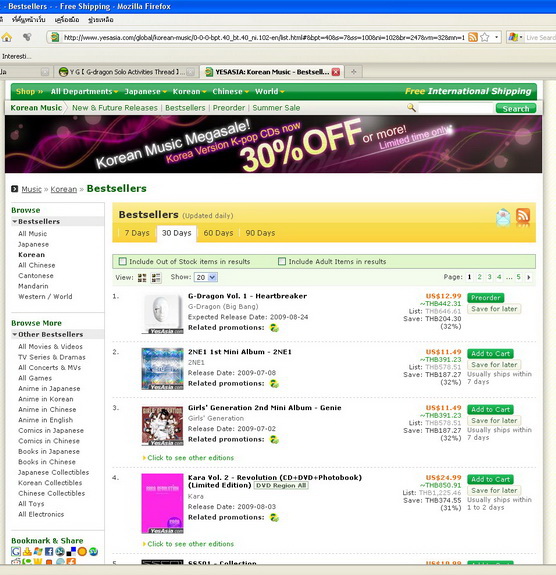
Task: Open the Preorder section link
Action: [228, 108]
